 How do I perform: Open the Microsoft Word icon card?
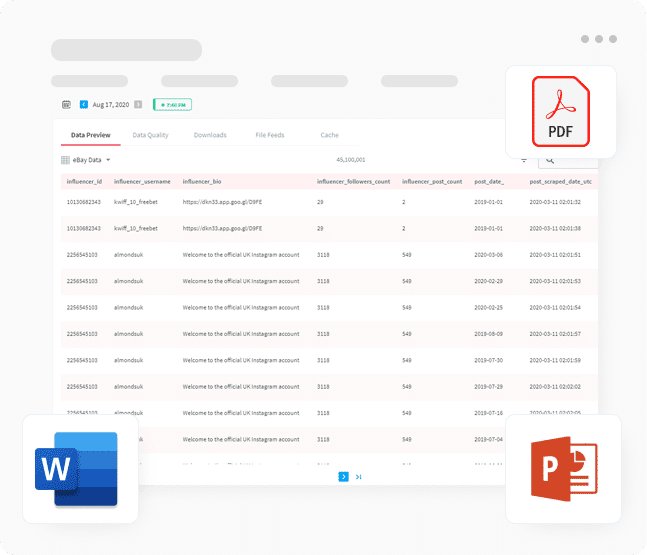pyautogui.click(x=80, y=469)
